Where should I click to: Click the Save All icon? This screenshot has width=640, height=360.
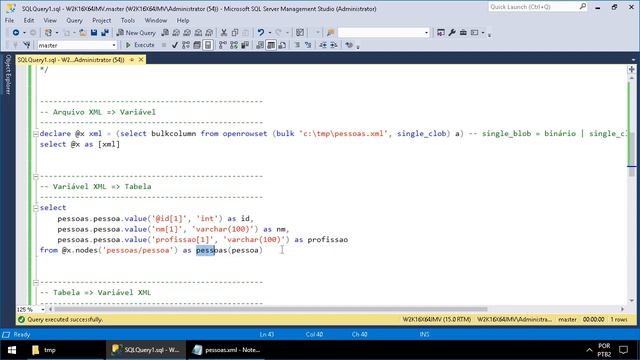105,33
